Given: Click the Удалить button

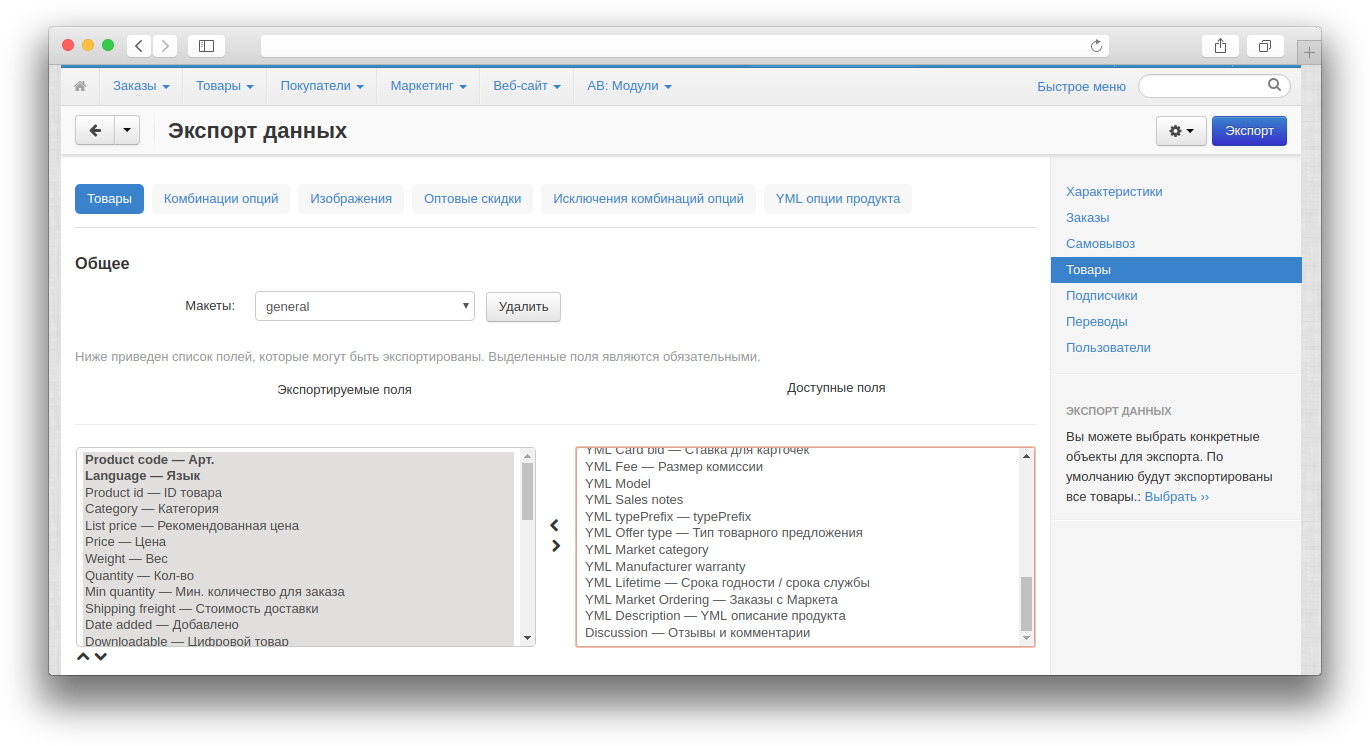Looking at the screenshot, I should pos(522,306).
